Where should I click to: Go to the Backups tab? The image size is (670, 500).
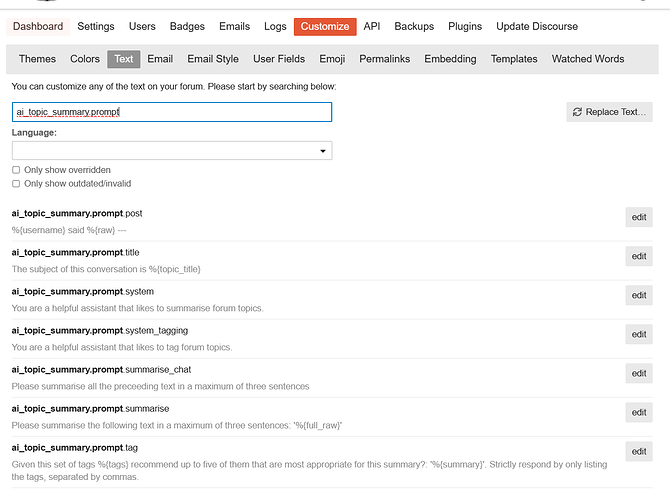point(414,26)
